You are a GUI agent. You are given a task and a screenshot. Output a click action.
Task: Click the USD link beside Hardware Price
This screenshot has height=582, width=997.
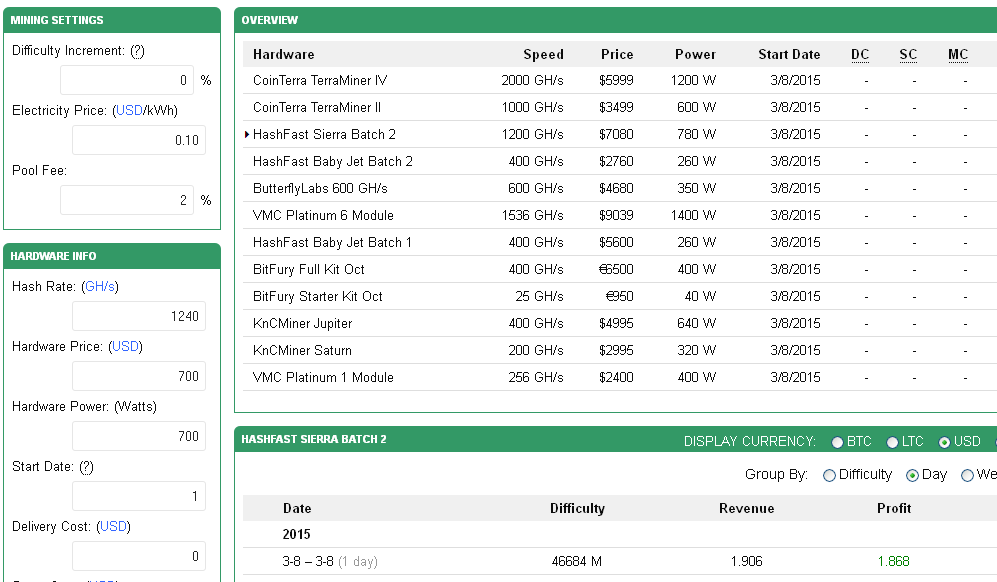pos(125,347)
